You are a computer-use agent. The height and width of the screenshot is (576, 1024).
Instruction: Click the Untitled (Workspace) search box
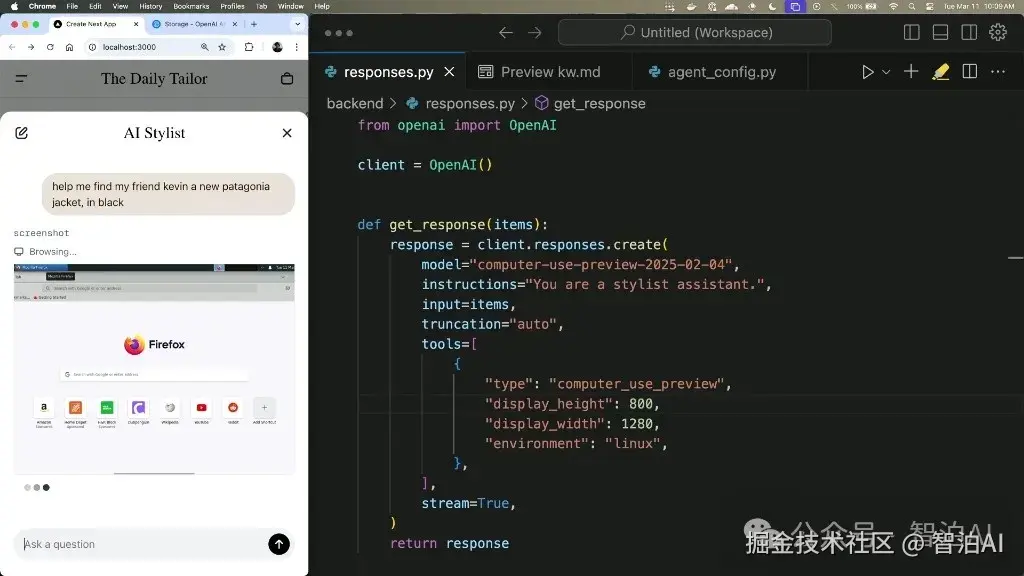coord(695,32)
